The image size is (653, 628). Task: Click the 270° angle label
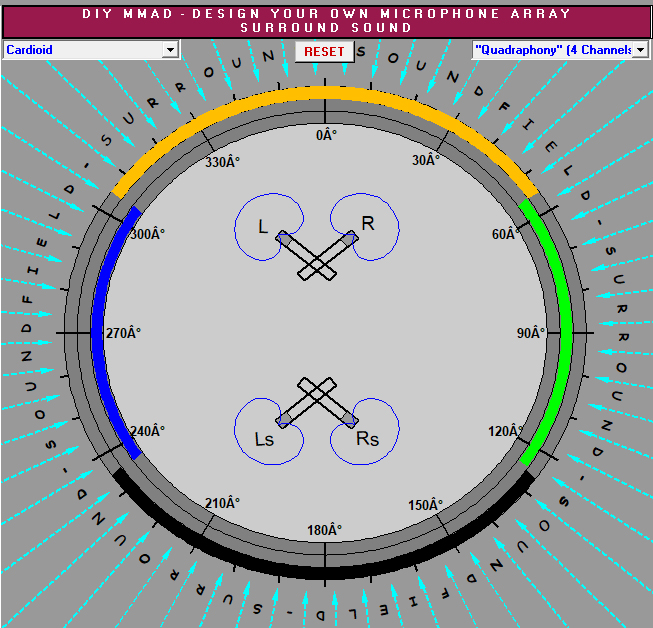124,333
